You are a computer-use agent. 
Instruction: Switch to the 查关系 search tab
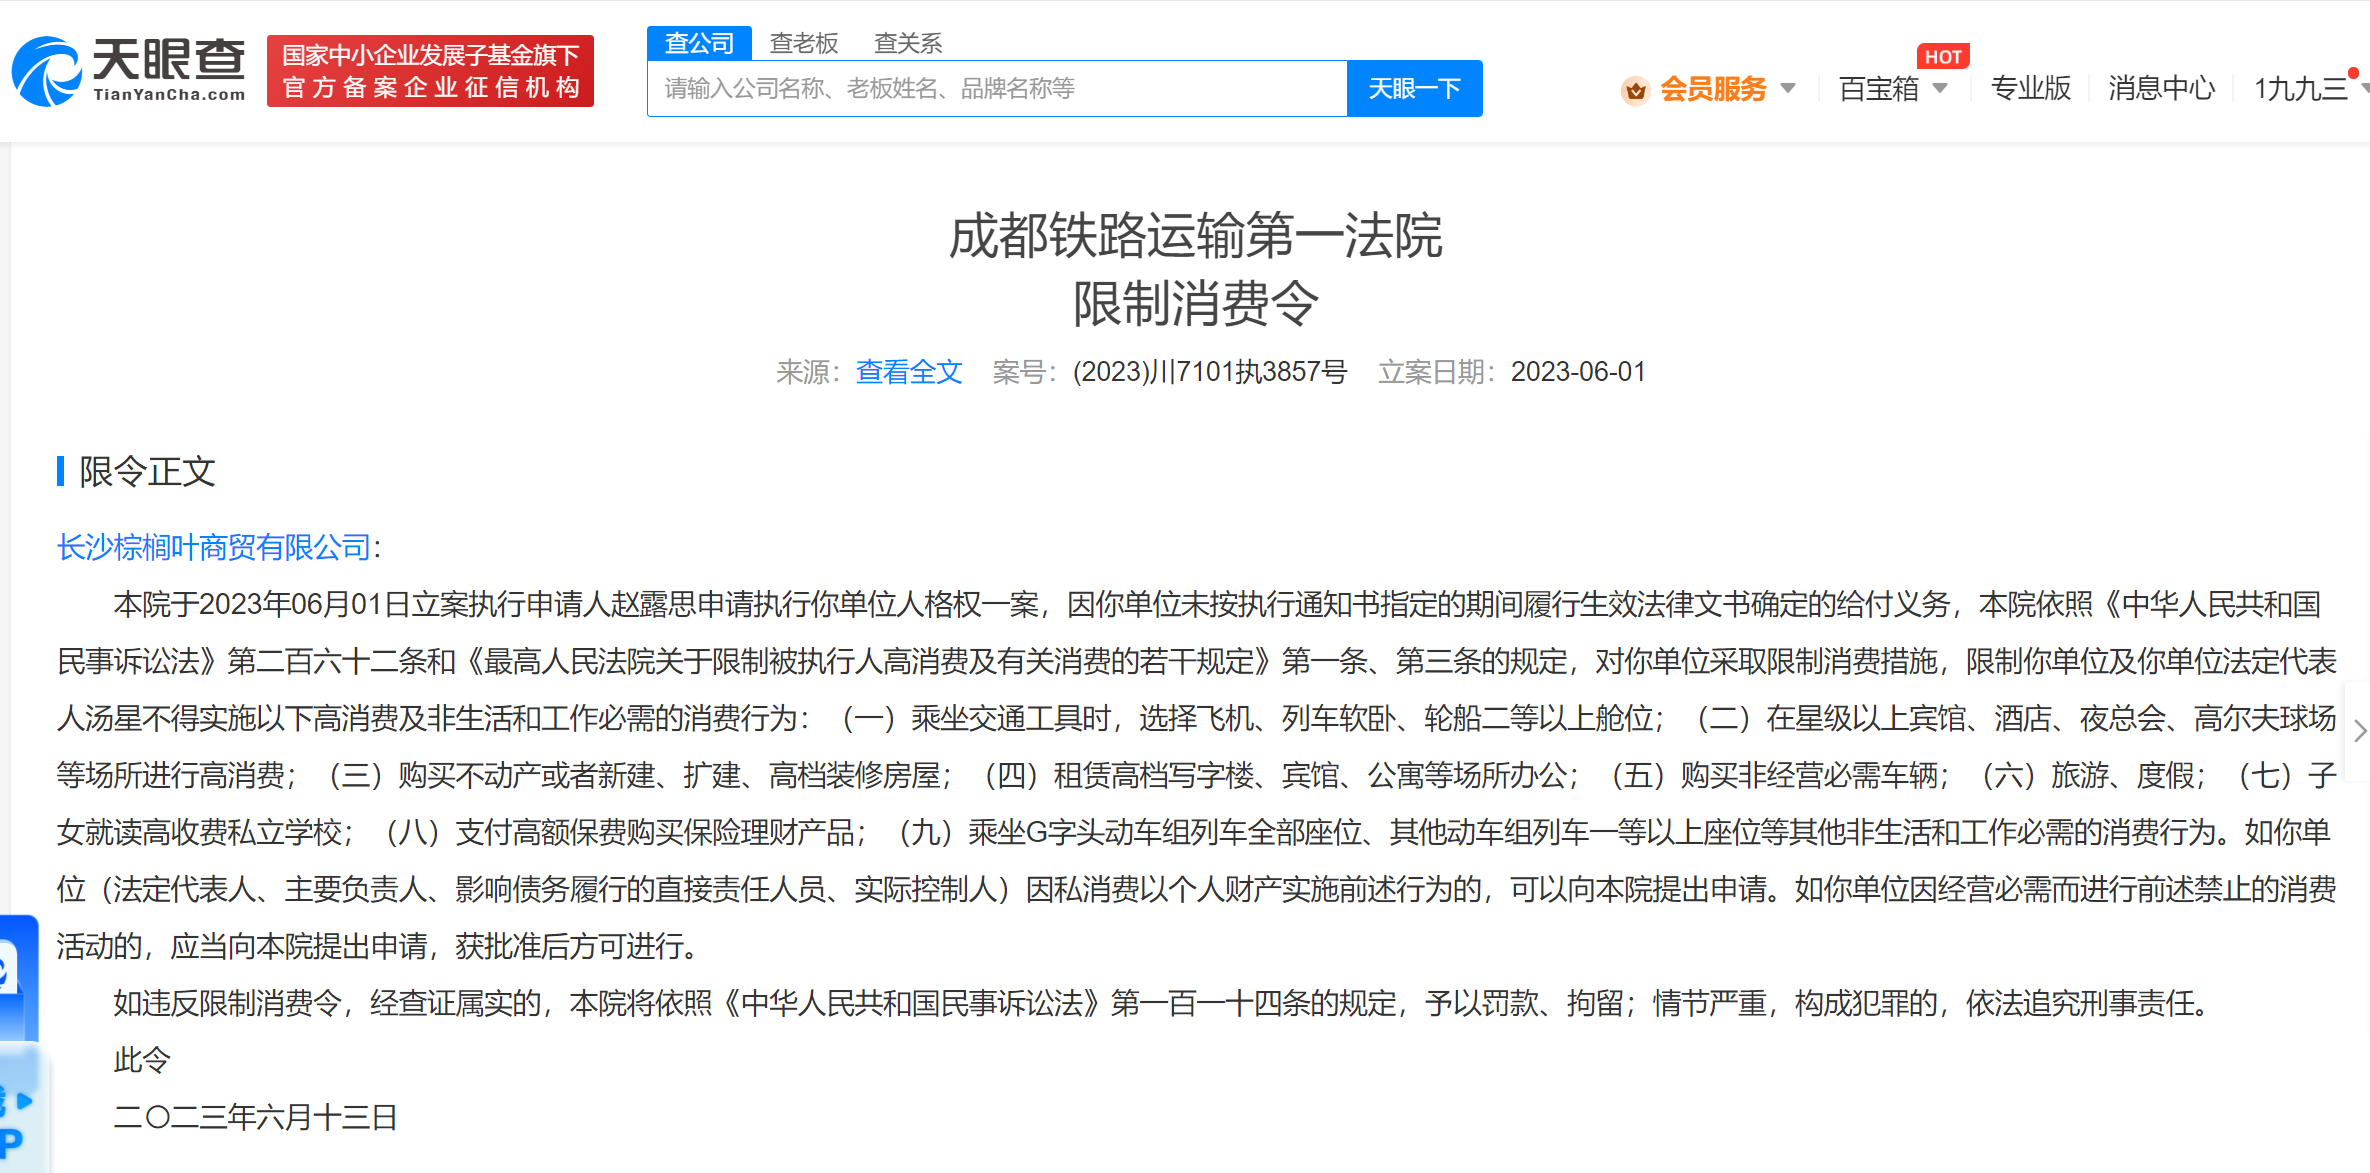pos(908,43)
